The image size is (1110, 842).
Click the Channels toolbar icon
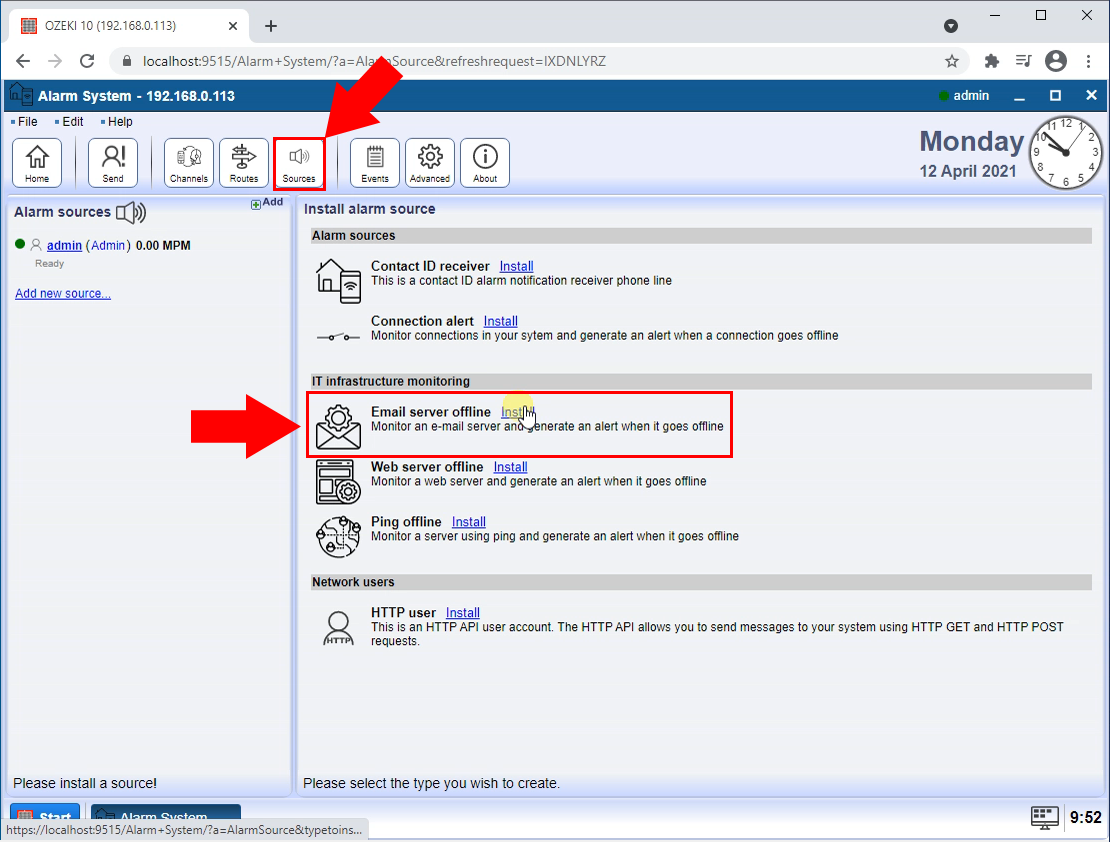point(188,162)
